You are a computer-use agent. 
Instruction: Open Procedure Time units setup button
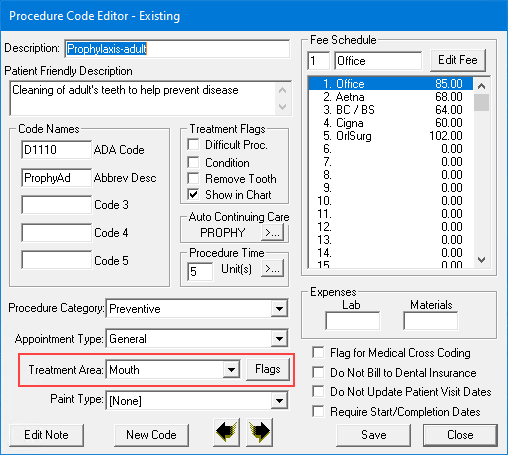(x=272, y=268)
